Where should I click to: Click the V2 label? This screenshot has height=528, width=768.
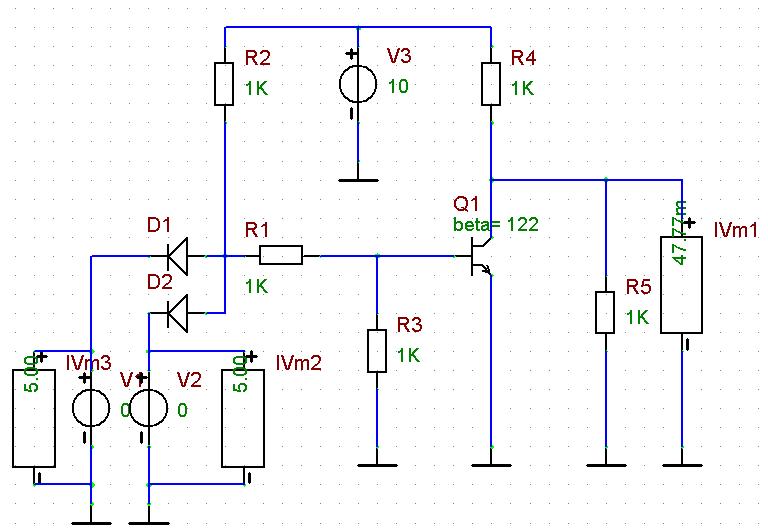189,380
